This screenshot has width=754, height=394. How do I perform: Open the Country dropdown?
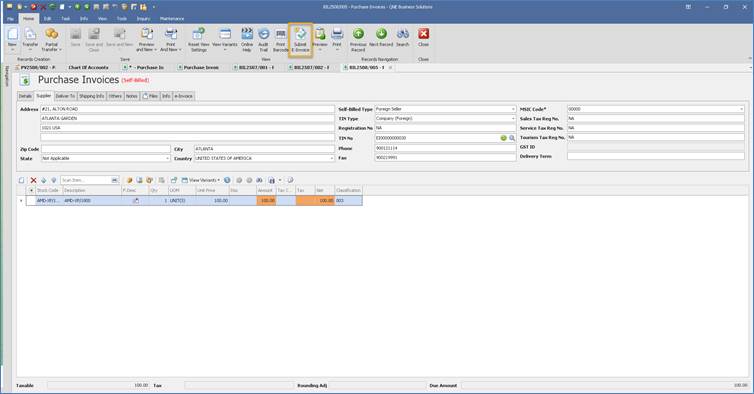click(331, 158)
